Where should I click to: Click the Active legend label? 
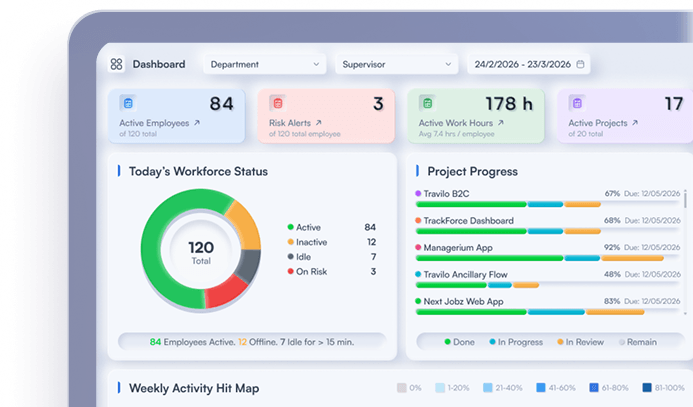point(308,227)
